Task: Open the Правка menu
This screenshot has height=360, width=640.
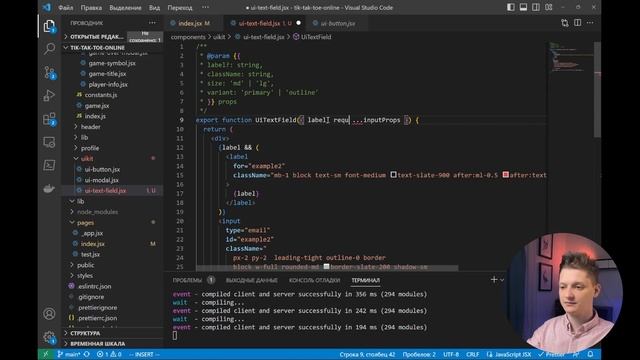Action: [91, 8]
